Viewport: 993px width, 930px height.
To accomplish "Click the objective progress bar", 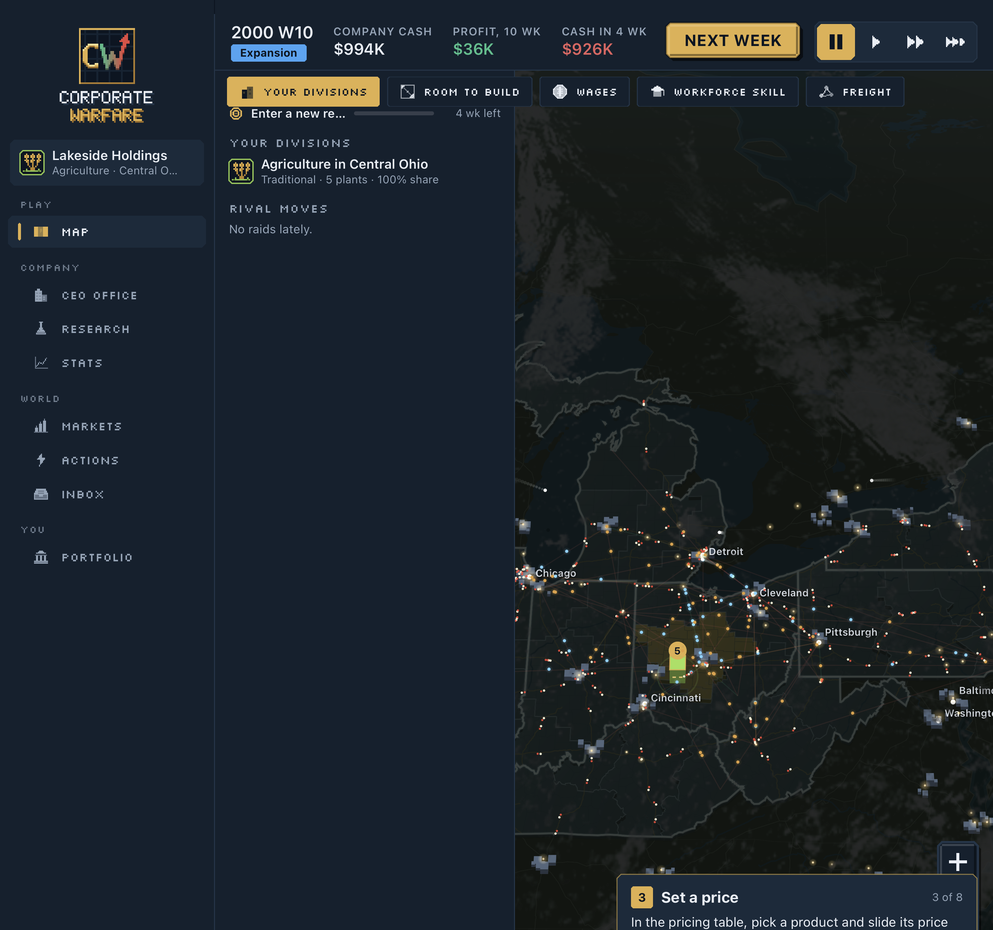I will 394,114.
